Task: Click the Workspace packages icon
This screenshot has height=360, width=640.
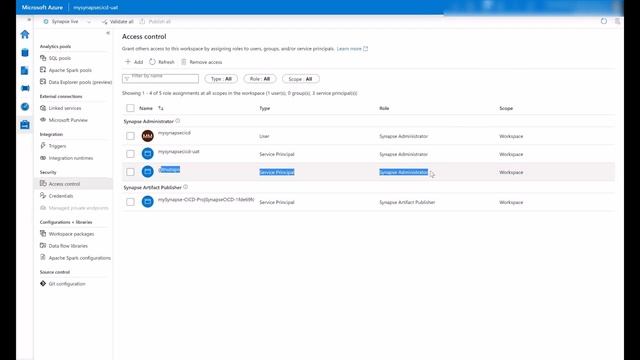Action: click(x=43, y=233)
